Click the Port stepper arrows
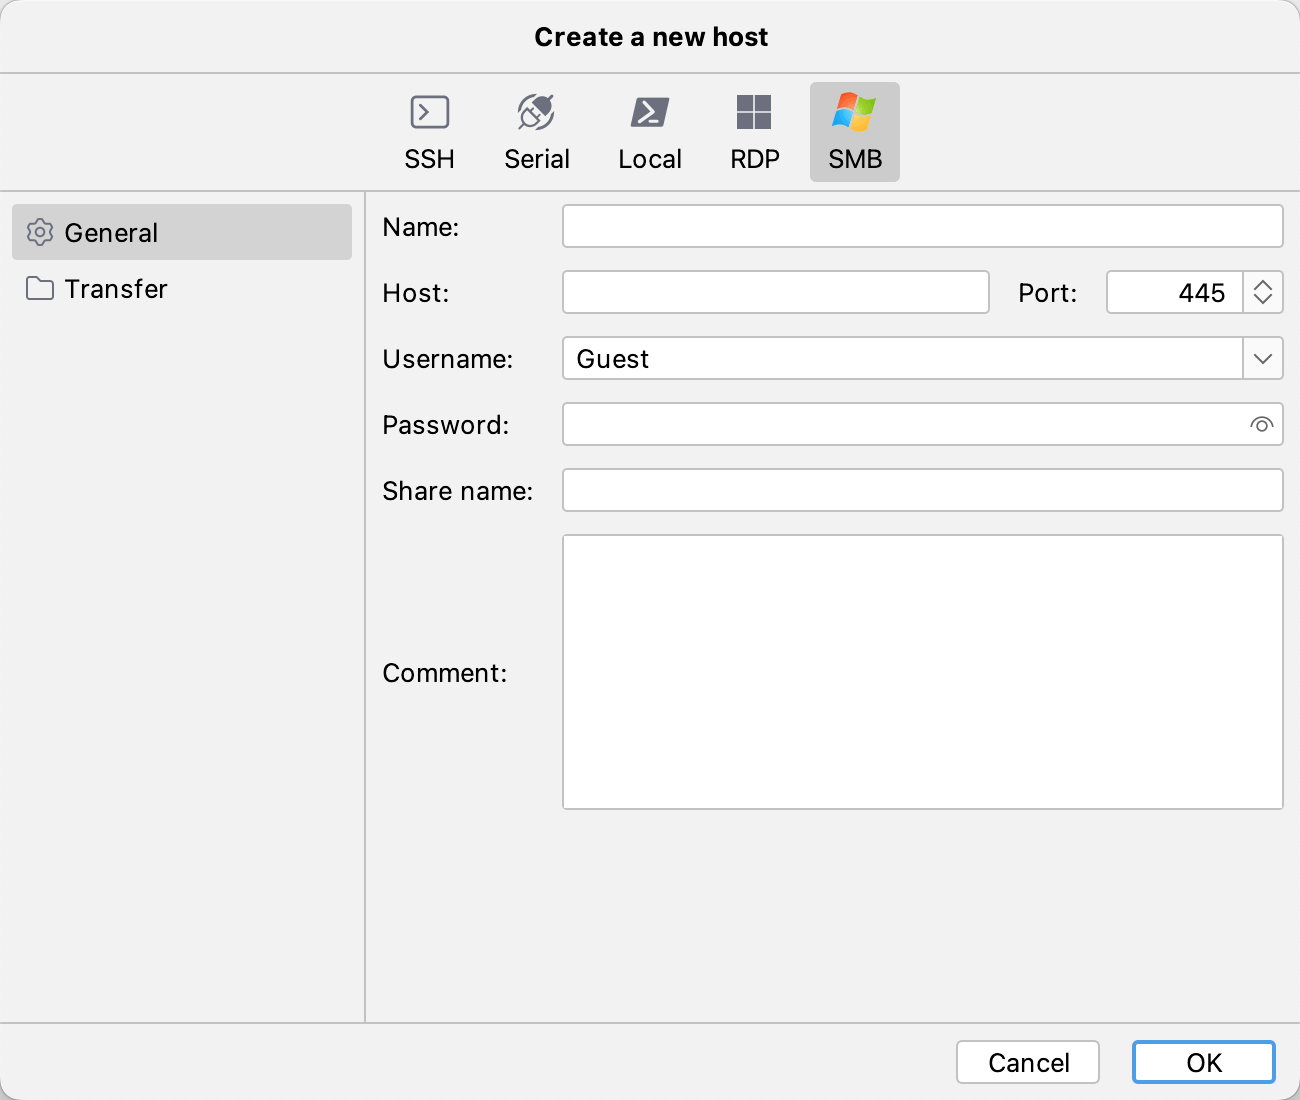The width and height of the screenshot is (1300, 1100). 1263,292
